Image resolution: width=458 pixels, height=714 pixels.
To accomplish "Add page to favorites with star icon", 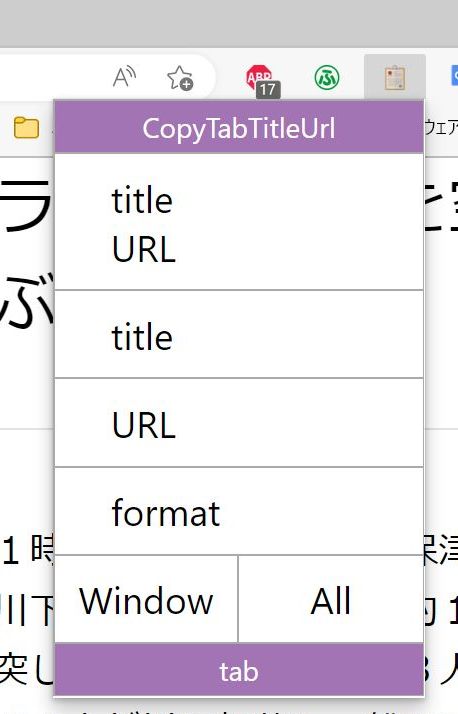I will (x=180, y=78).
